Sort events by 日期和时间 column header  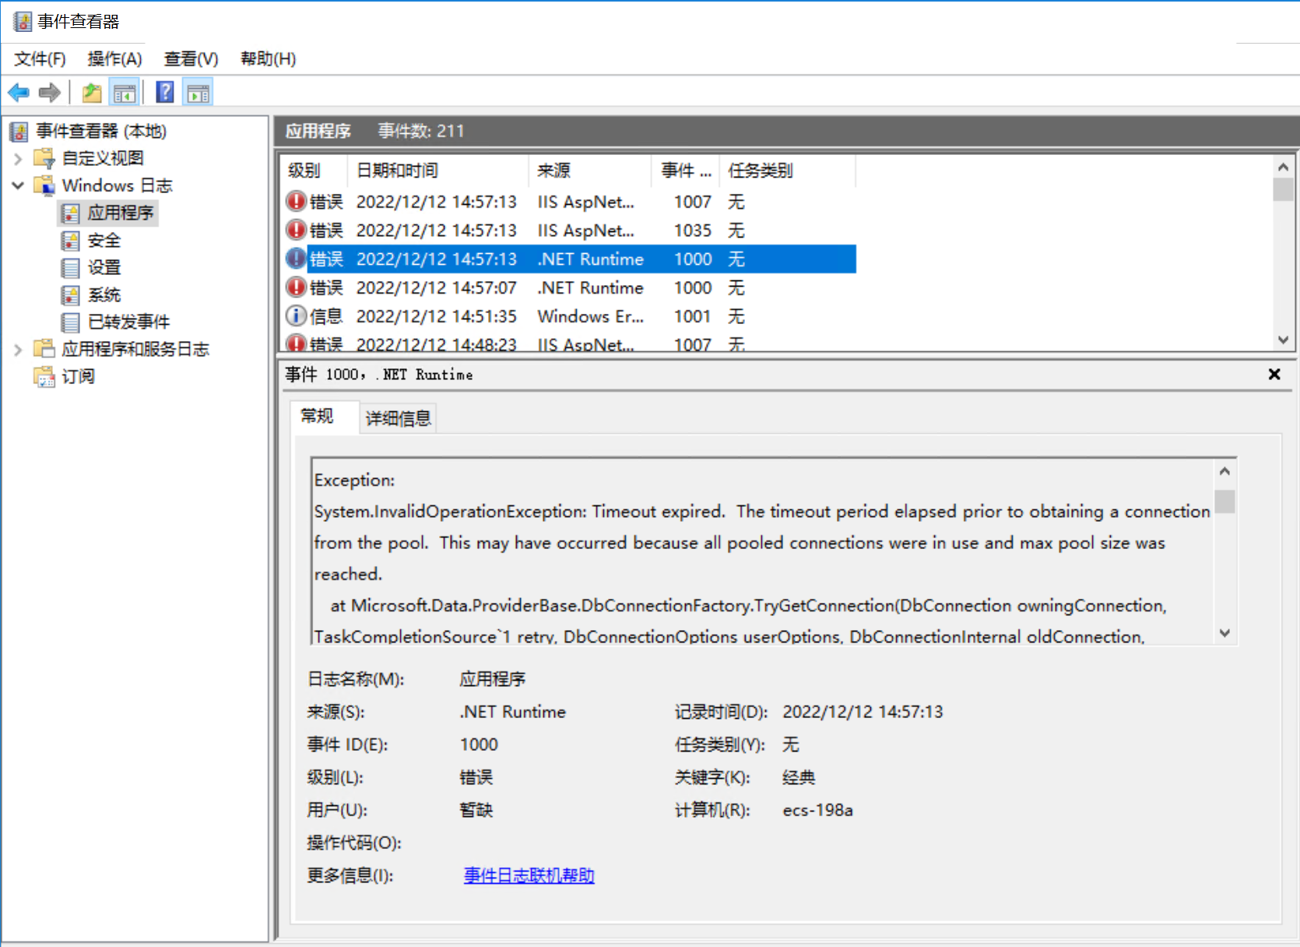(437, 171)
